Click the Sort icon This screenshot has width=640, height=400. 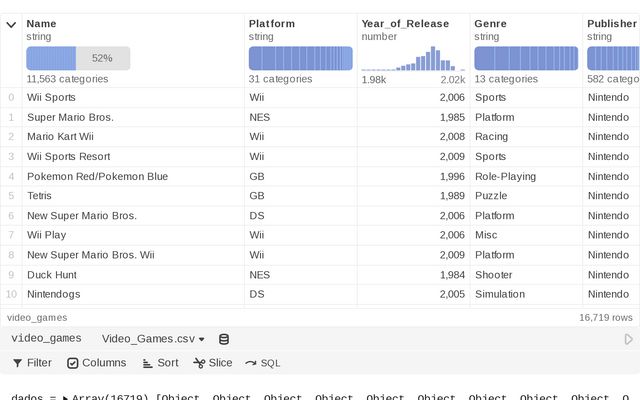(x=147, y=363)
